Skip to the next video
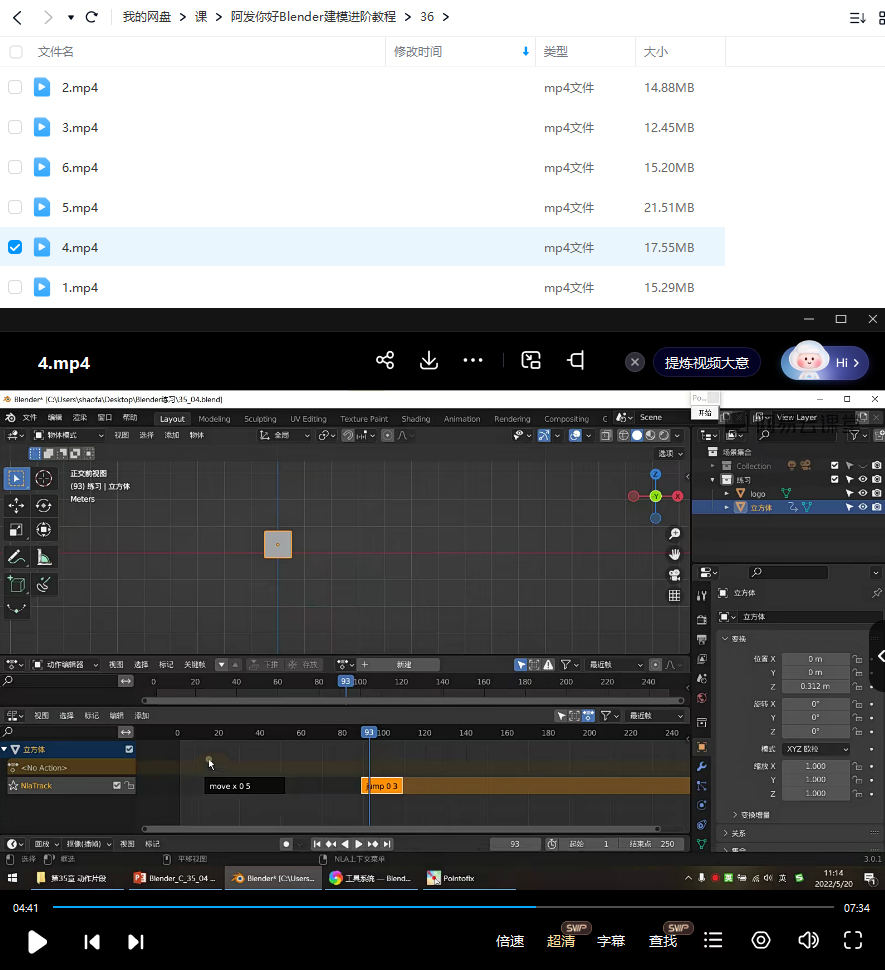This screenshot has width=885, height=970. coord(136,941)
